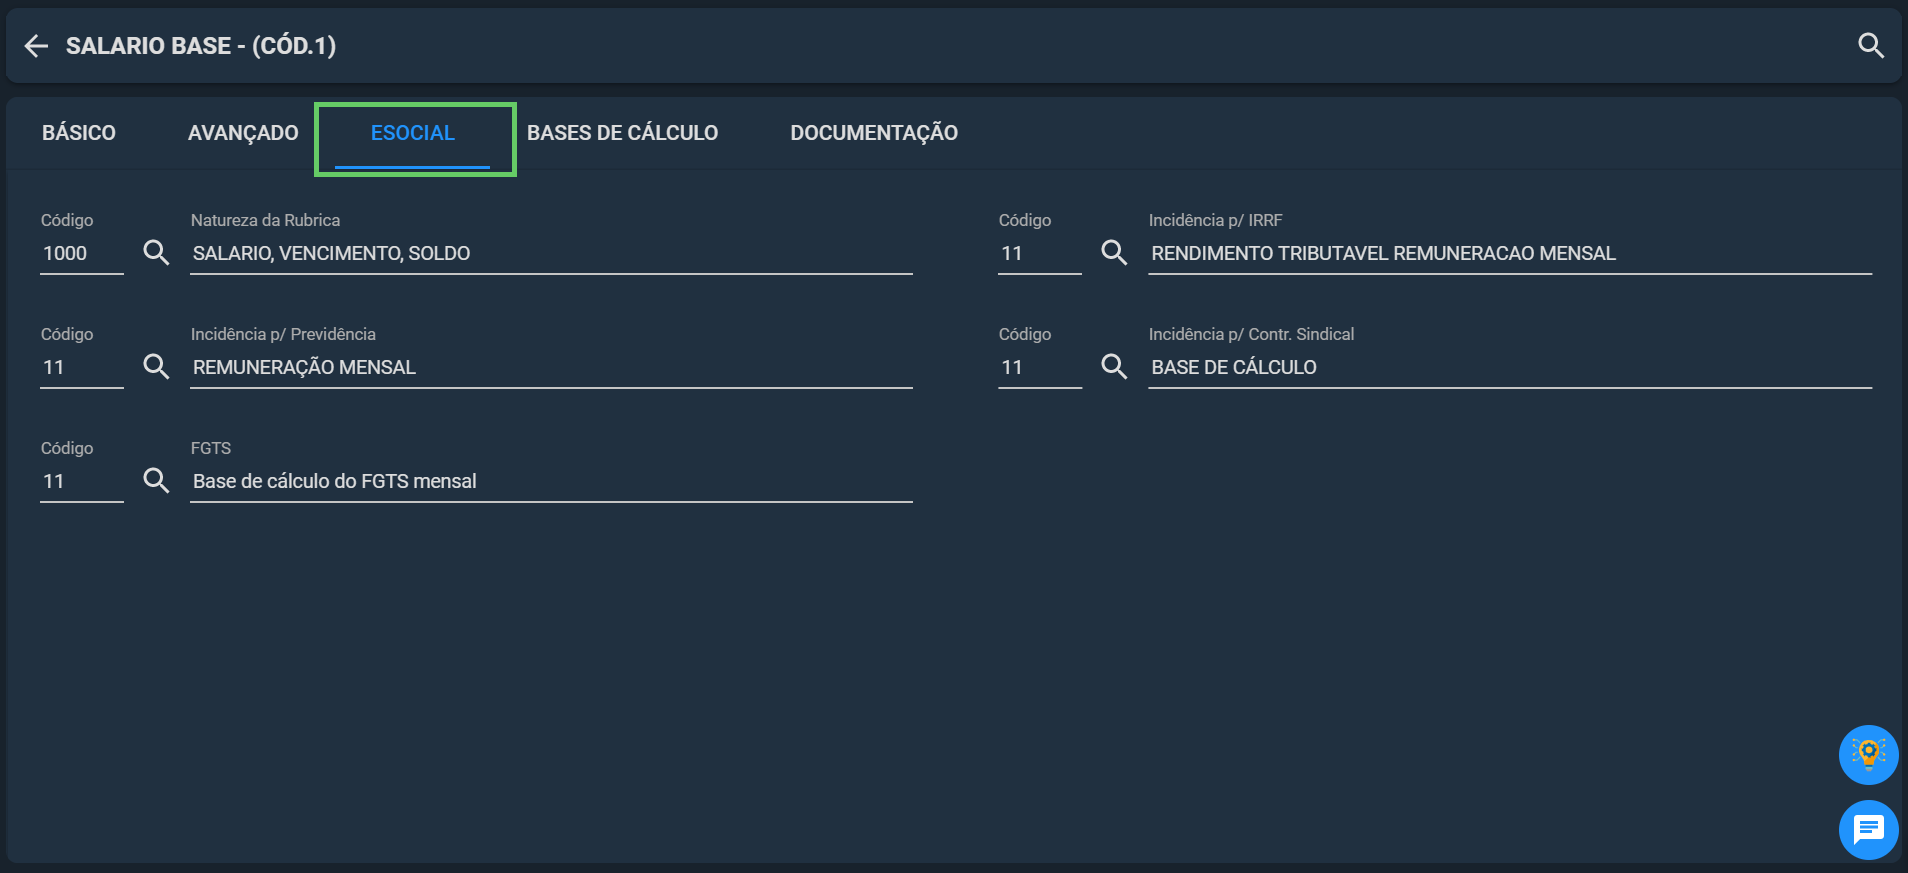Open search via top-right magnifier icon
The width and height of the screenshot is (1908, 873).
(1871, 46)
